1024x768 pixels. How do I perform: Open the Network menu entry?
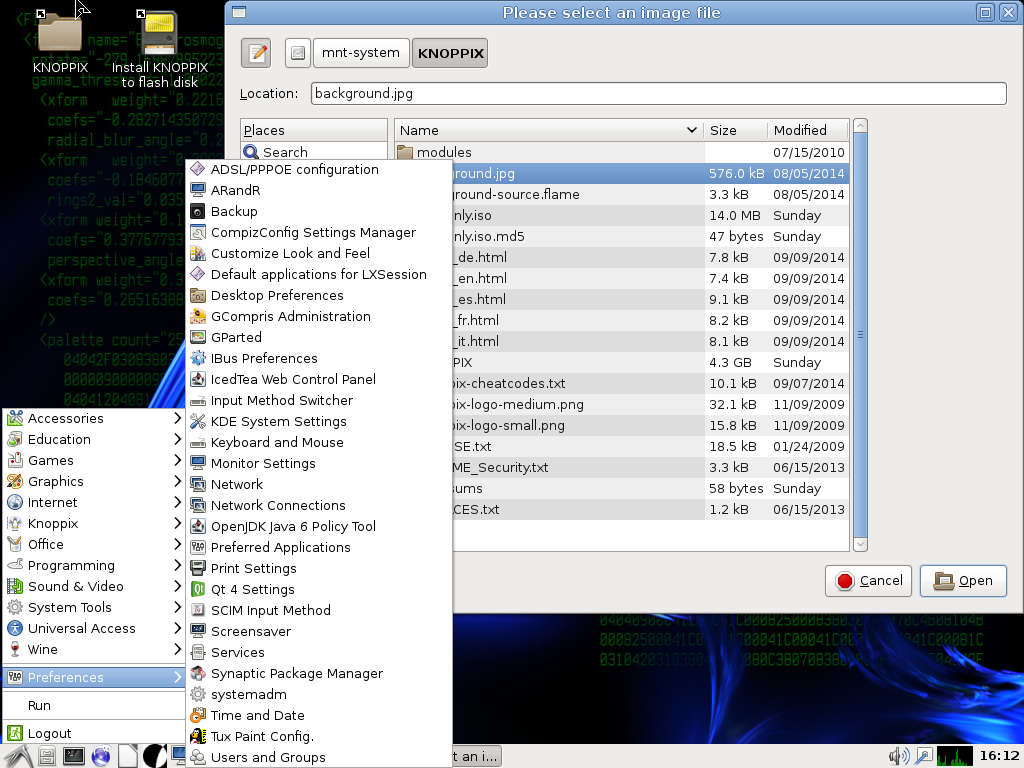[319, 484]
